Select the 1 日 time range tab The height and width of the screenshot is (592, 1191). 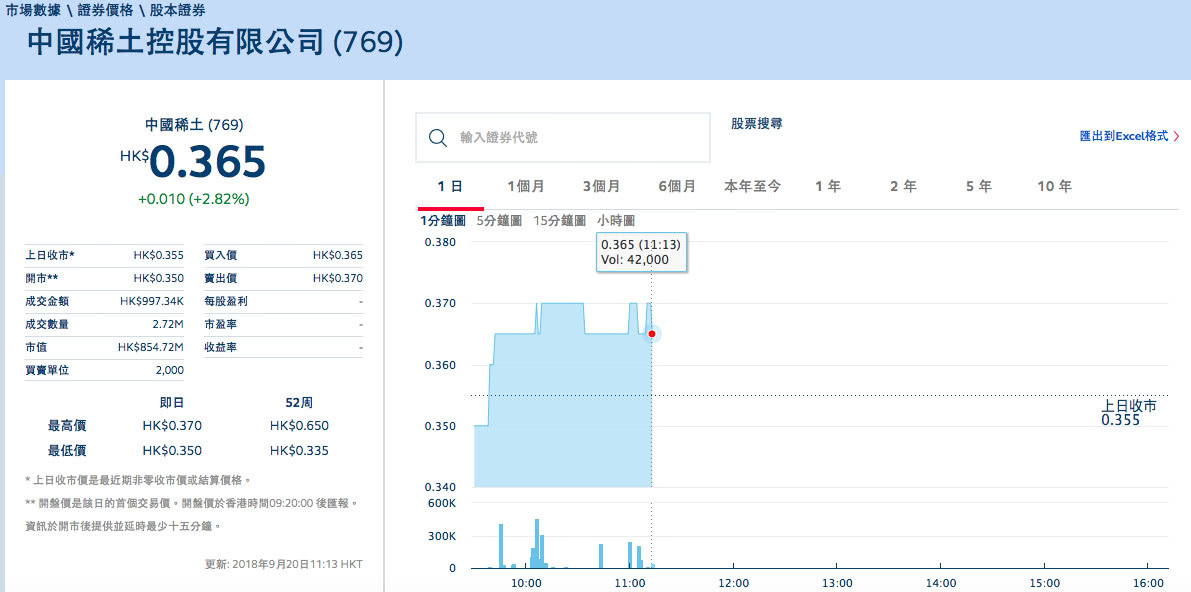[x=450, y=187]
